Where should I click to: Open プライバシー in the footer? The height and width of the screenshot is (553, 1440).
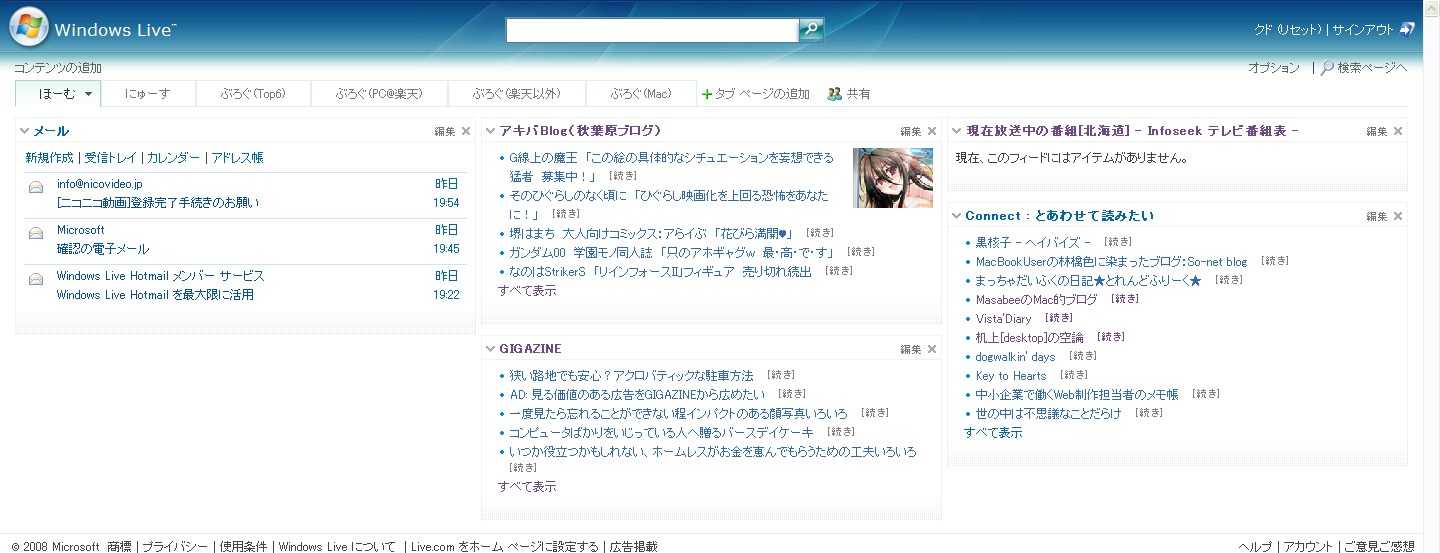click(x=175, y=546)
